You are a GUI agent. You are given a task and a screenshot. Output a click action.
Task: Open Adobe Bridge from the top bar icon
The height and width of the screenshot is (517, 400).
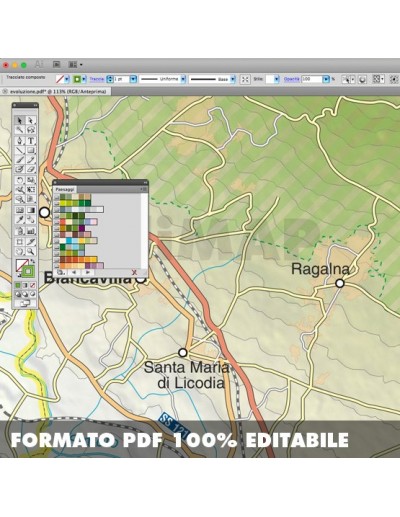coord(57,64)
